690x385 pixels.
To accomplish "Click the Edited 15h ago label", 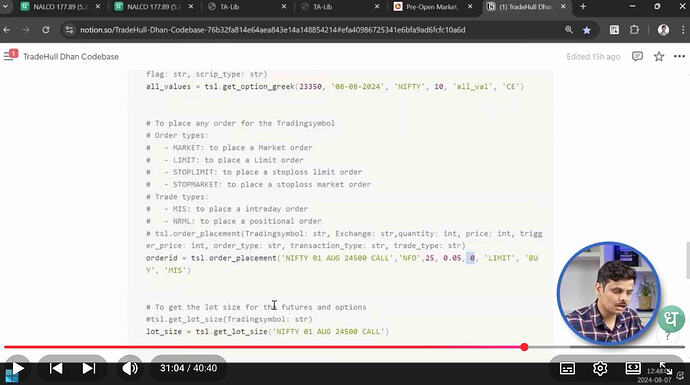I will coord(593,56).
